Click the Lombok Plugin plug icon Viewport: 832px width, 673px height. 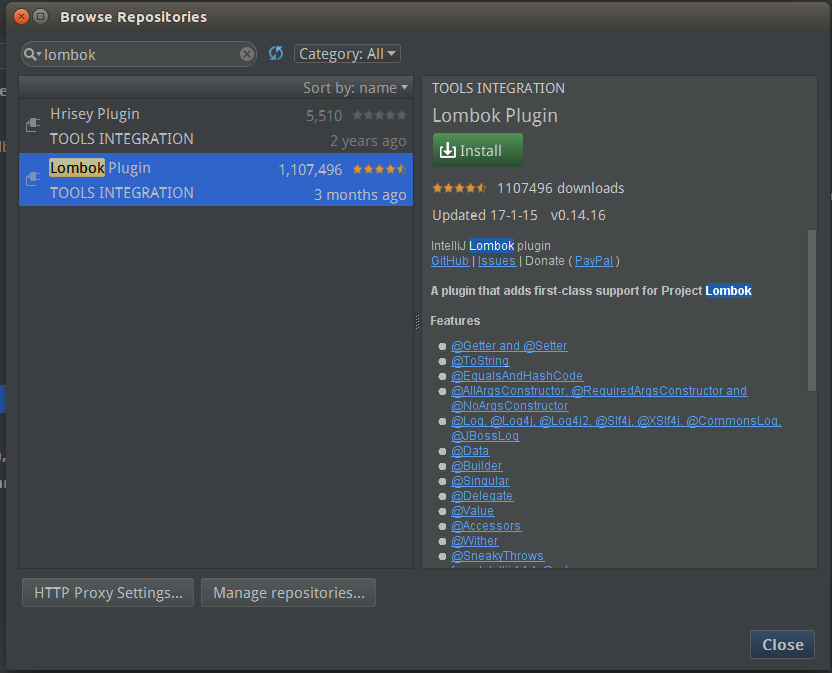32,179
